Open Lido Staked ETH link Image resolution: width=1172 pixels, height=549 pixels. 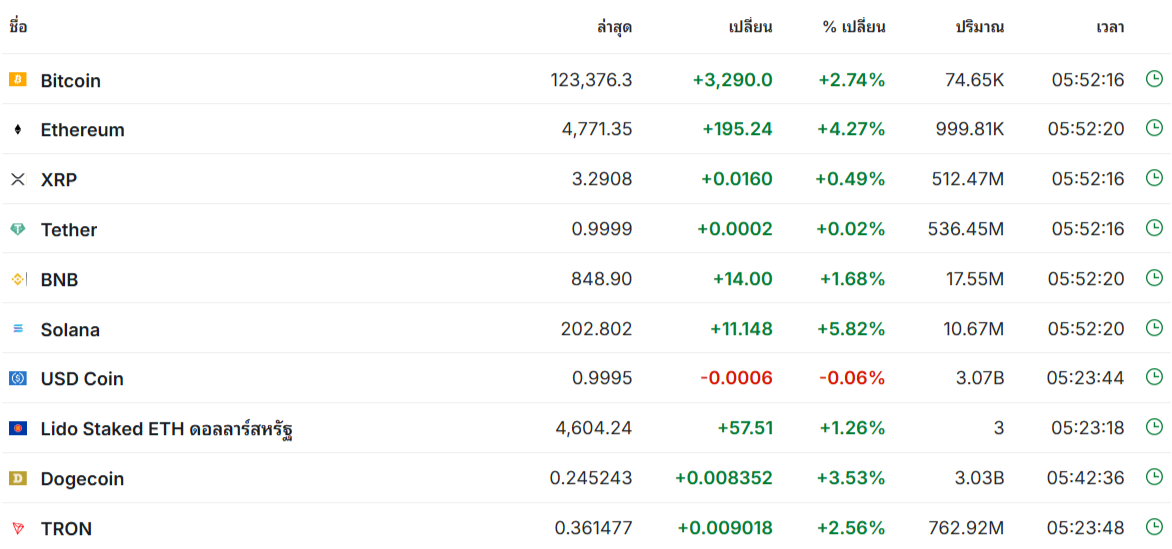(166, 429)
